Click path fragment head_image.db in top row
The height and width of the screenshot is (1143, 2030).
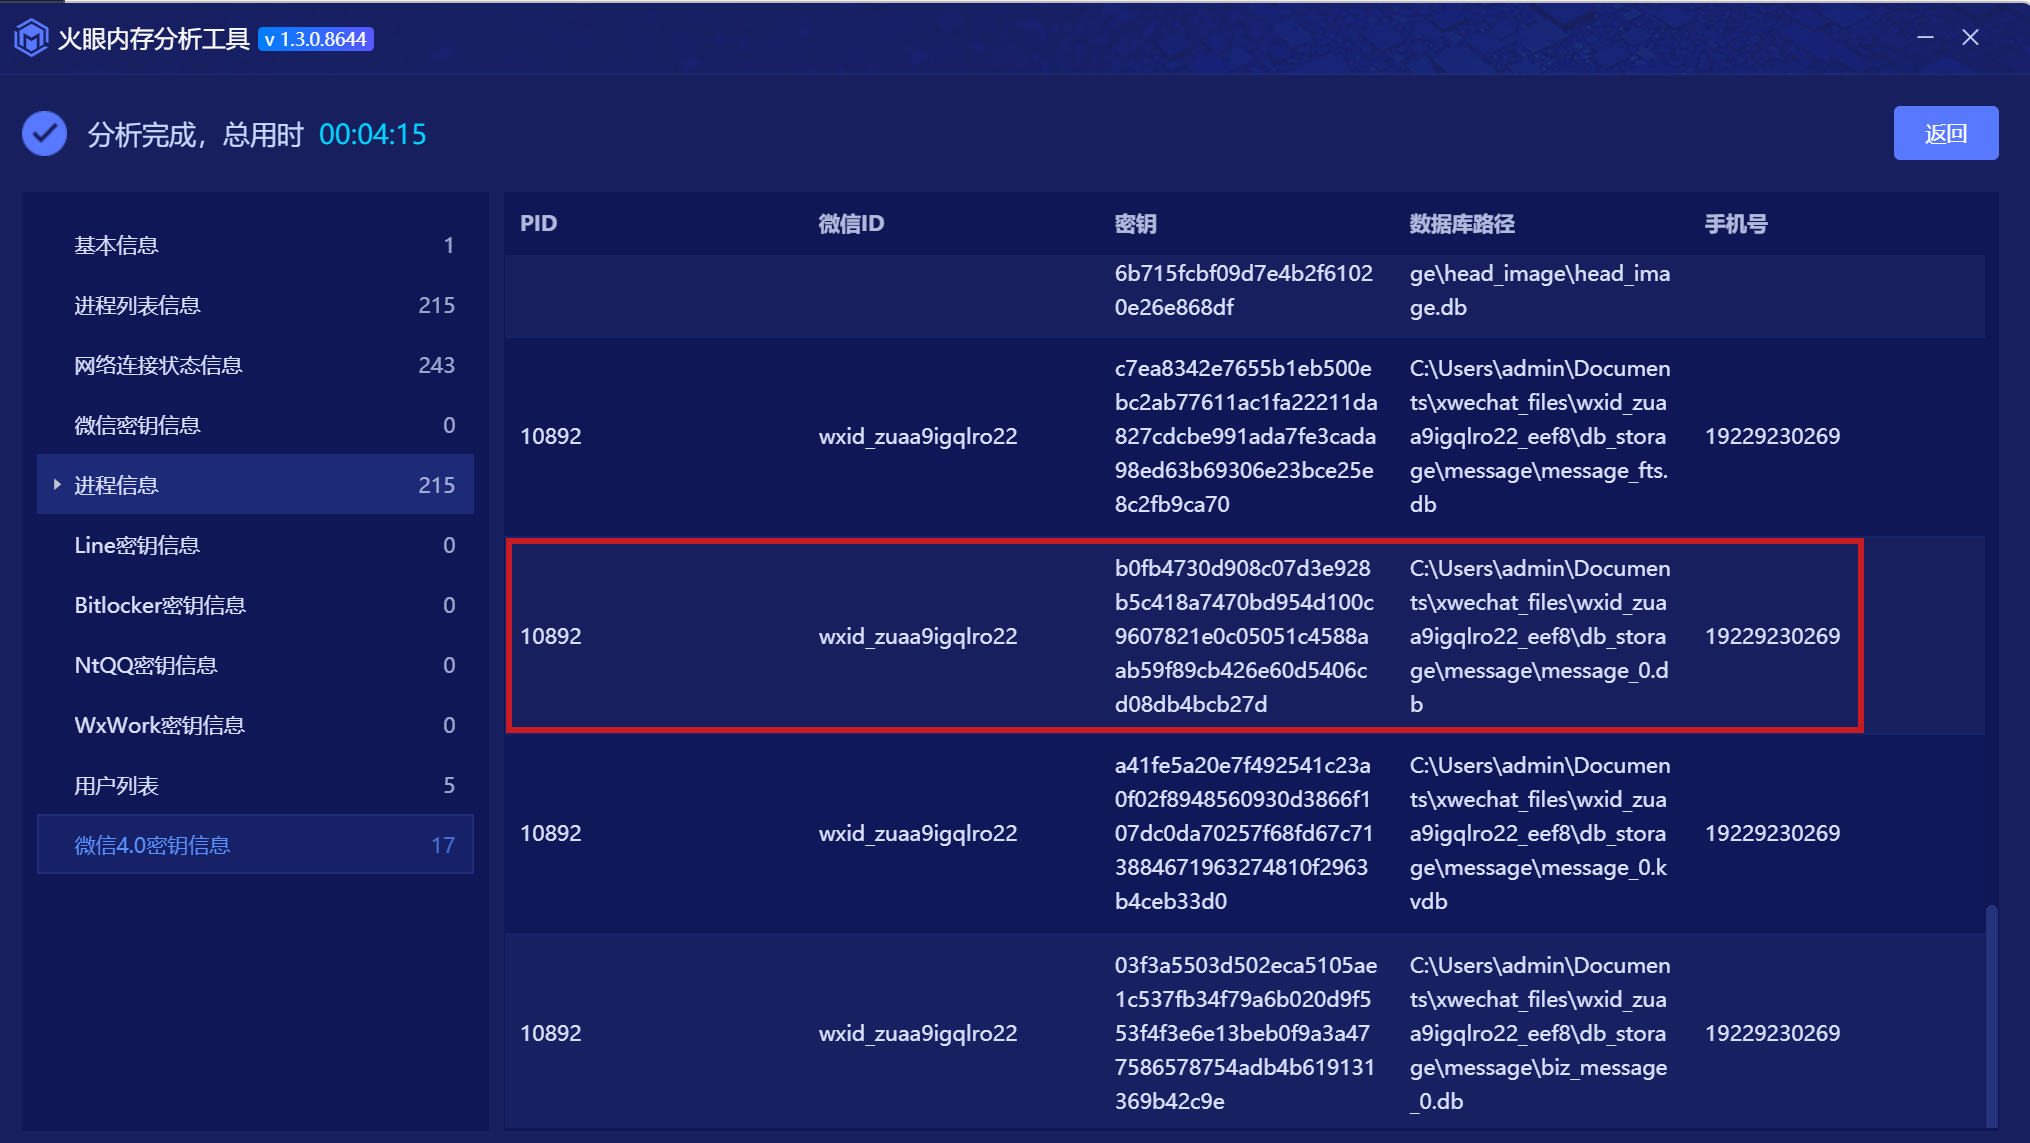[1540, 290]
